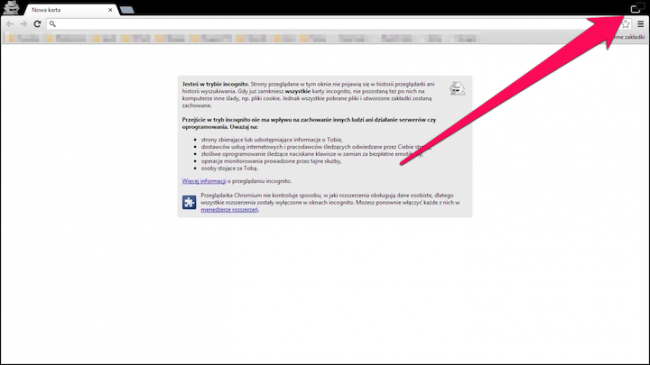Click bullet 'osoby stojące za Tobą.'

click(x=229, y=168)
